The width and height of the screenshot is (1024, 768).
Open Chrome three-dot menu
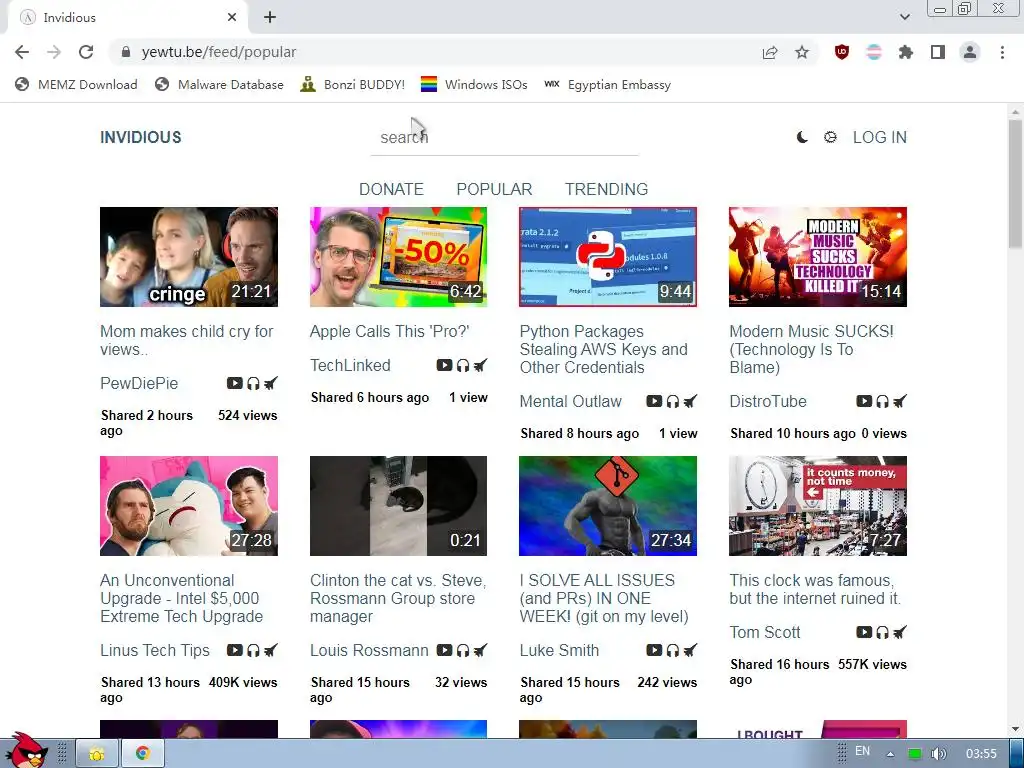pyautogui.click(x=1002, y=52)
